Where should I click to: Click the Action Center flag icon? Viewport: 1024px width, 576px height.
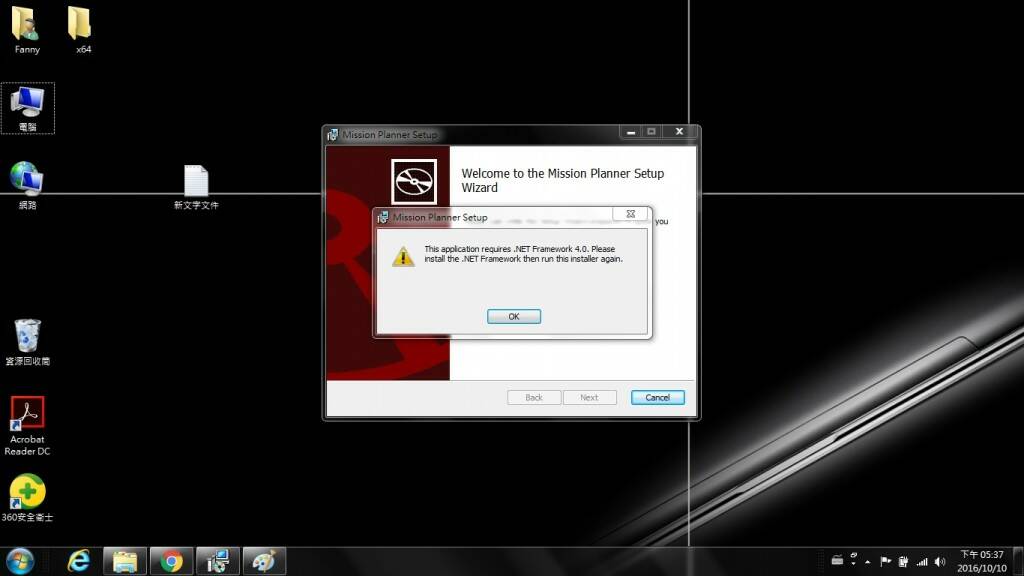886,562
